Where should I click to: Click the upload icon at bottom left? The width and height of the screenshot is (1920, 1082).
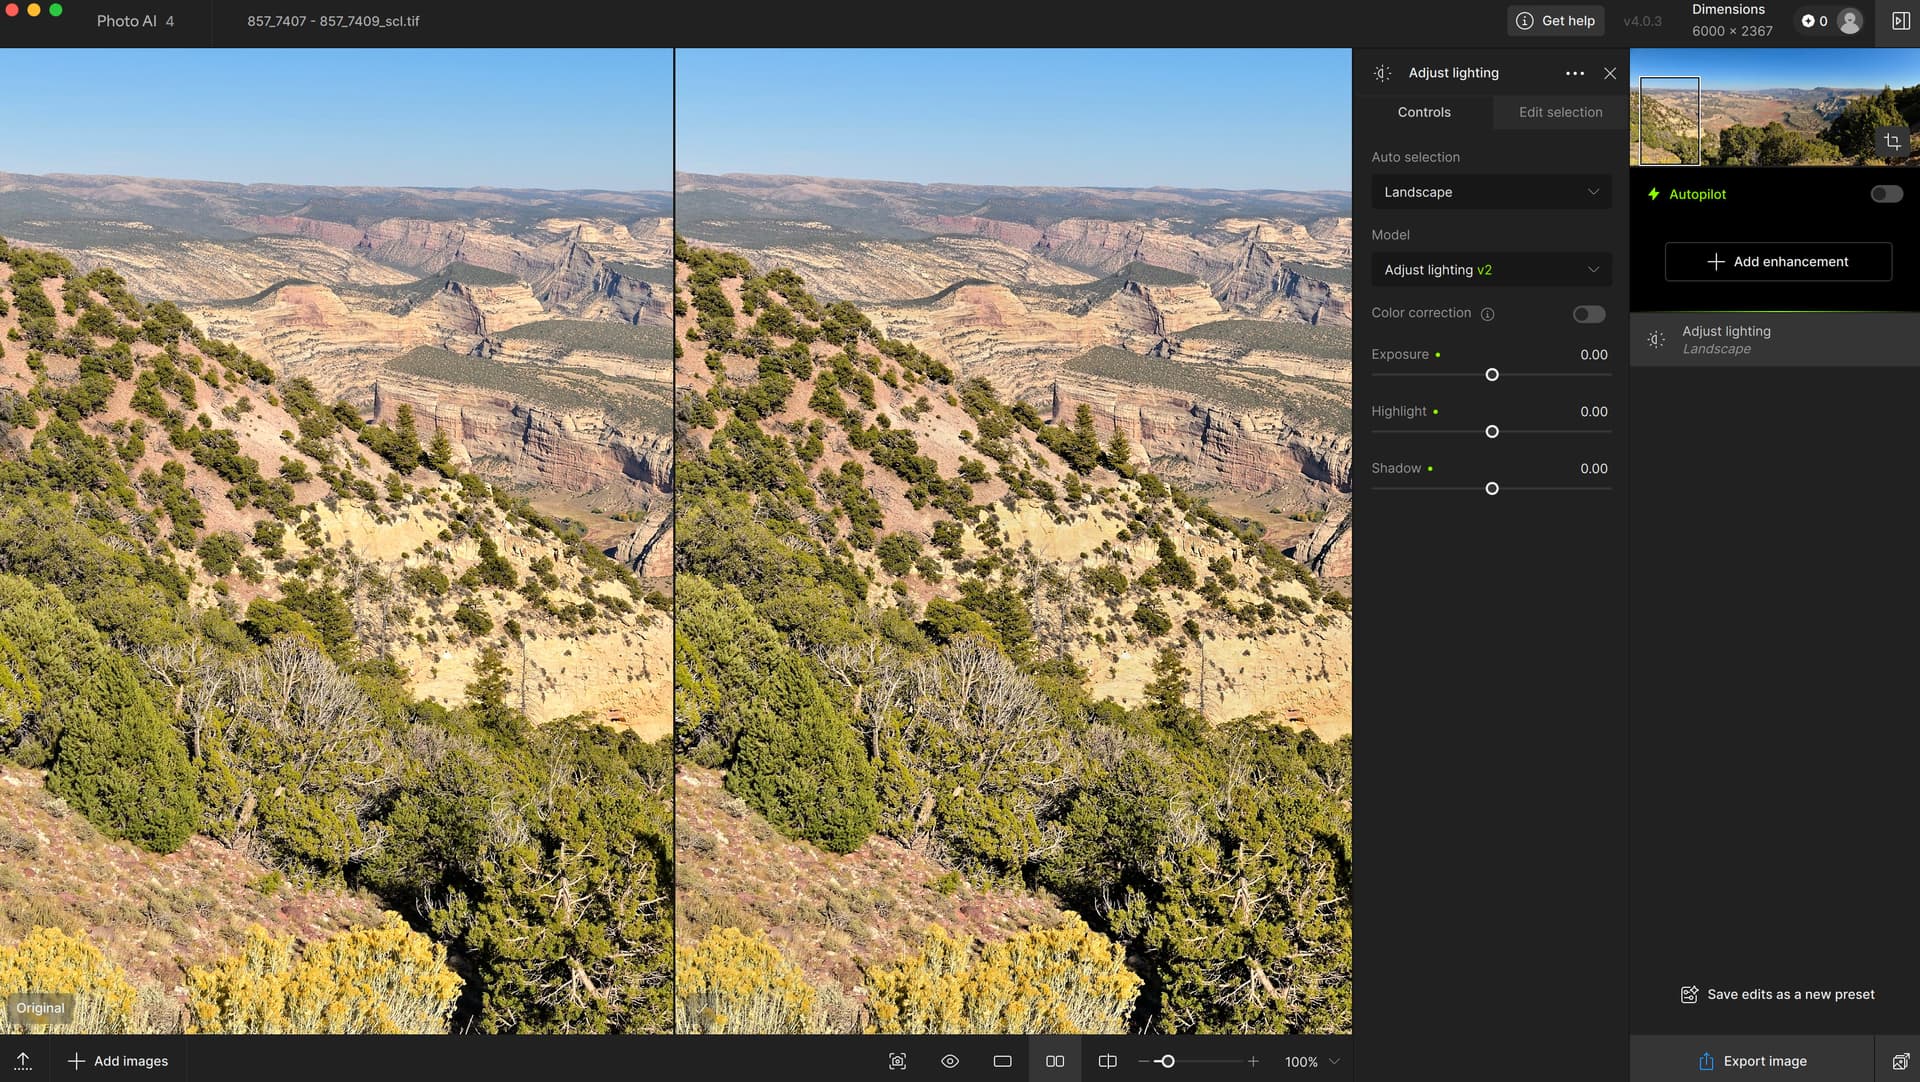click(23, 1061)
